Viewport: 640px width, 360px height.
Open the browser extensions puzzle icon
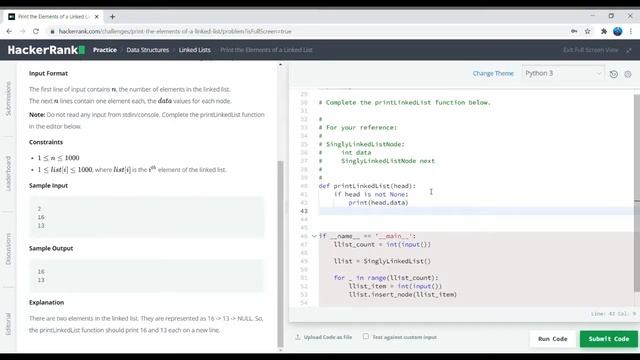(x=604, y=31)
